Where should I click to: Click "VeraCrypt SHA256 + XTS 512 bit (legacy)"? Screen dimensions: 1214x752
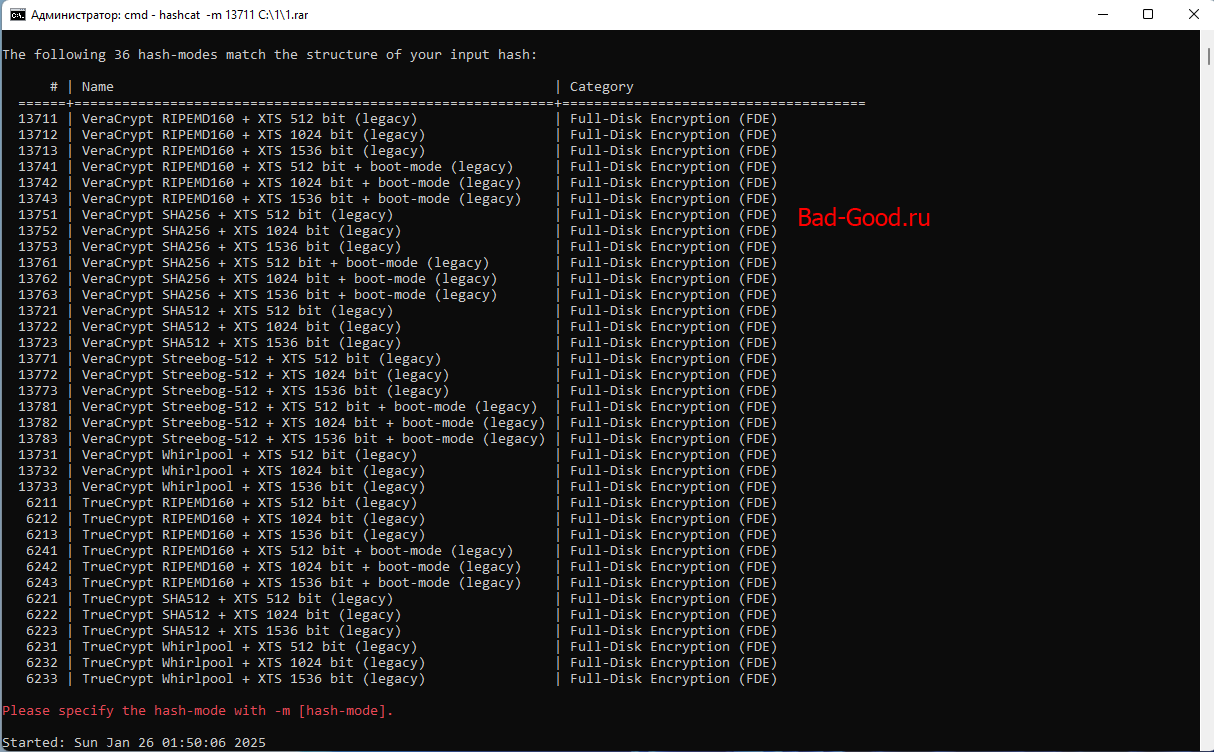point(238,215)
